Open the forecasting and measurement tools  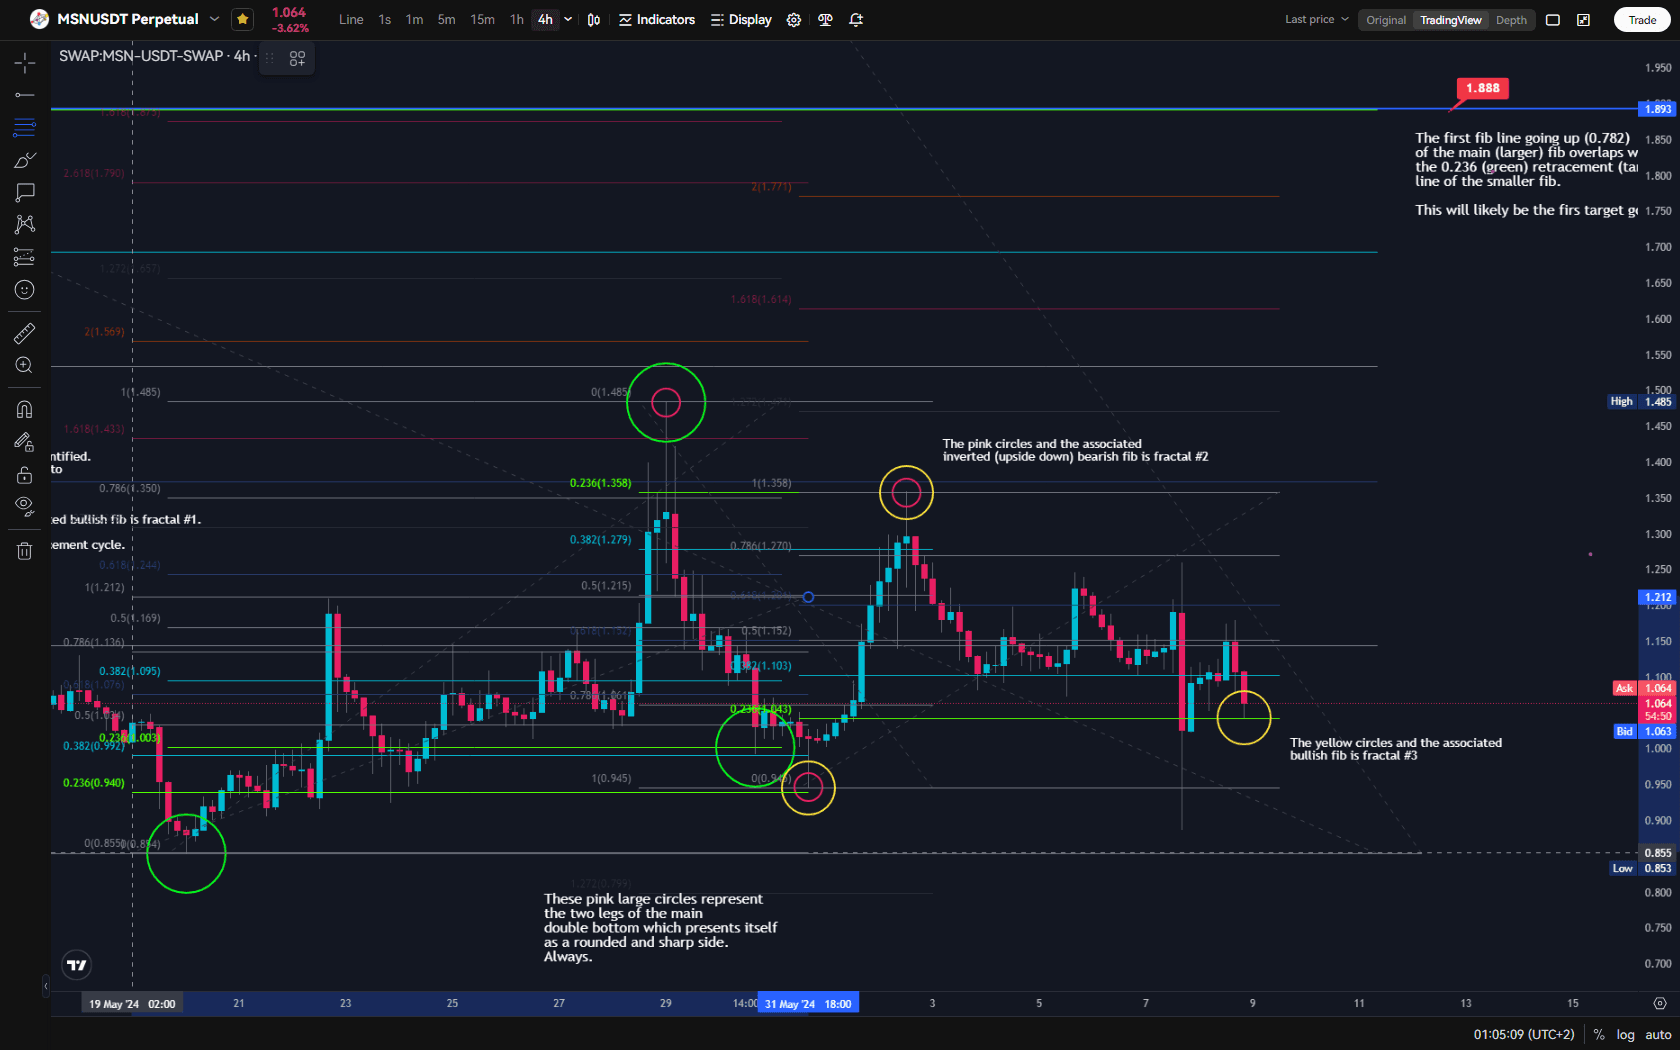coord(25,257)
